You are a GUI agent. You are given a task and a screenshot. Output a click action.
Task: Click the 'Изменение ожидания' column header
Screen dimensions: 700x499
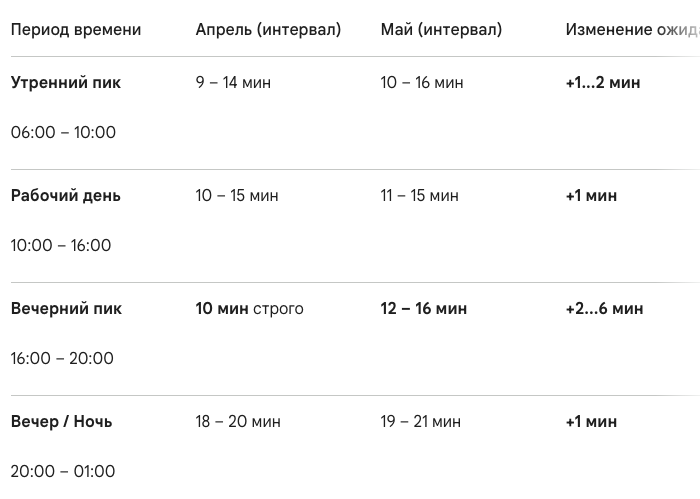pos(632,30)
